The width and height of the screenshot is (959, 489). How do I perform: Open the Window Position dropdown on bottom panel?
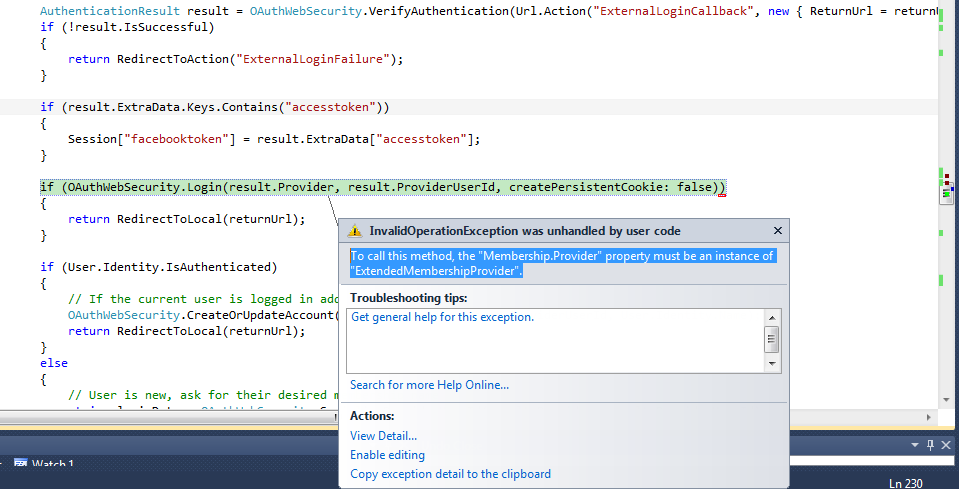click(915, 445)
